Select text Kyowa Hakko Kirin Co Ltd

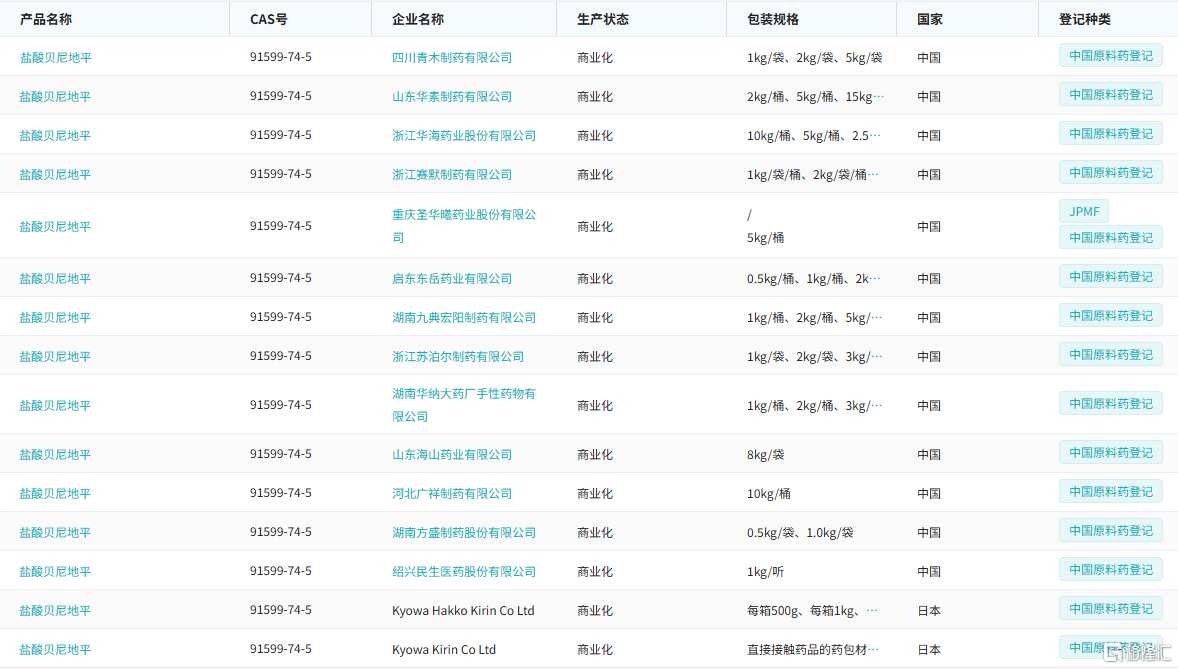tap(463, 611)
